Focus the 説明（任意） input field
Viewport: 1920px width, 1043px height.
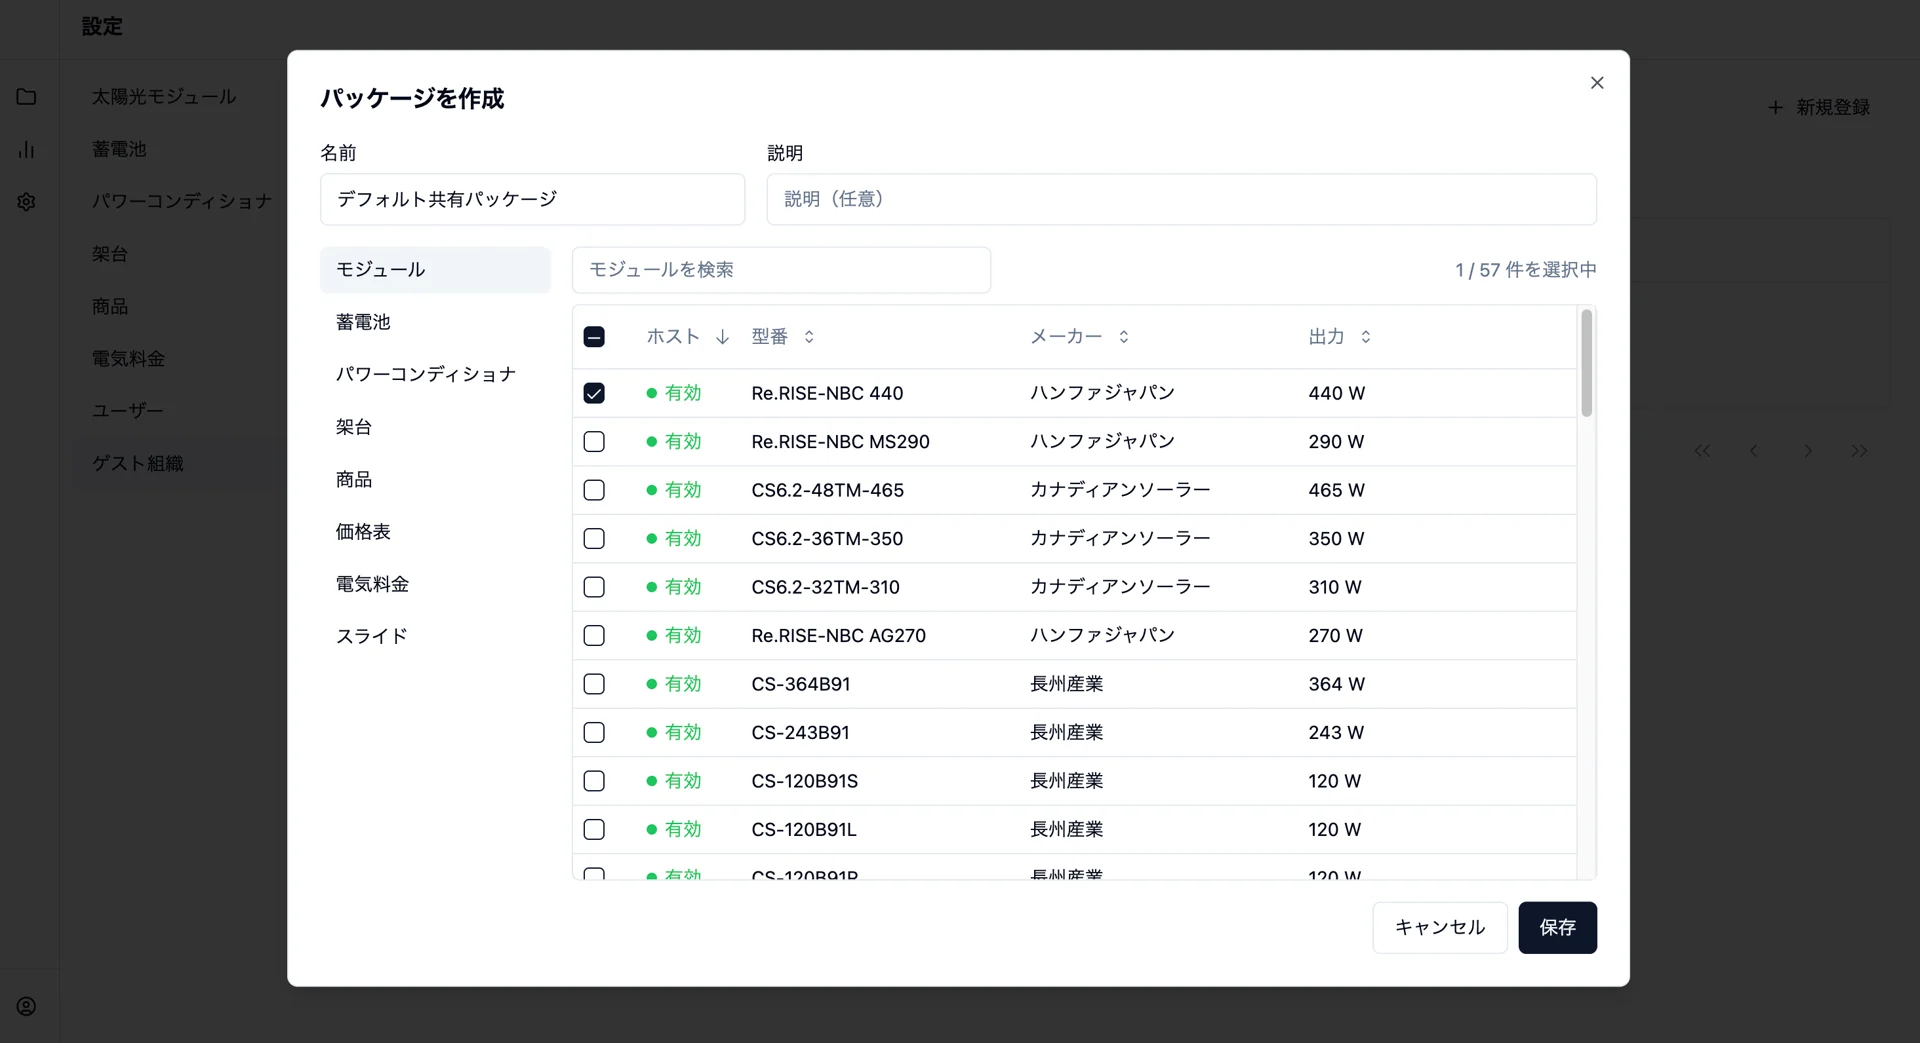tap(1181, 199)
